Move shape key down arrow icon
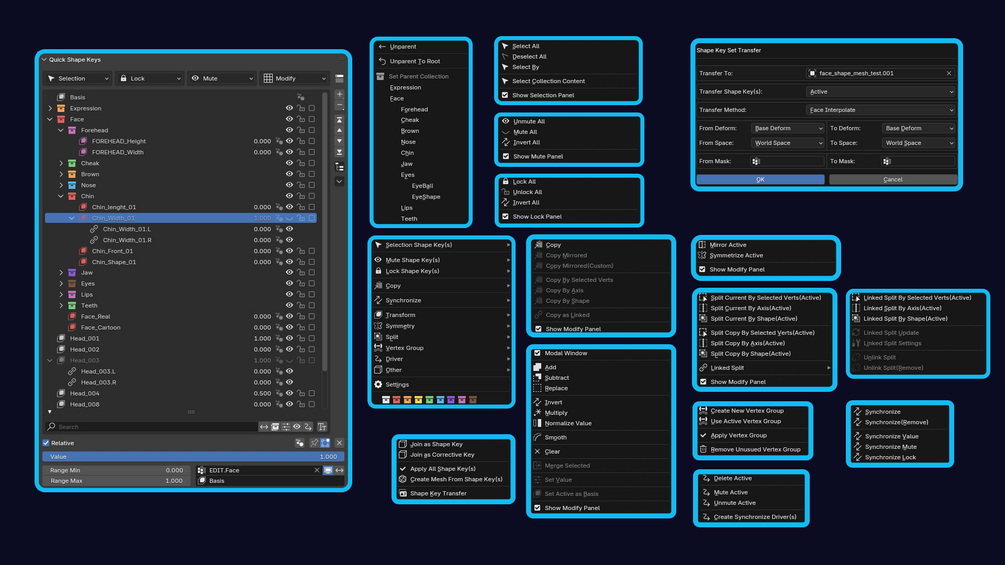Viewport: 1005px width, 565px height. point(339,141)
